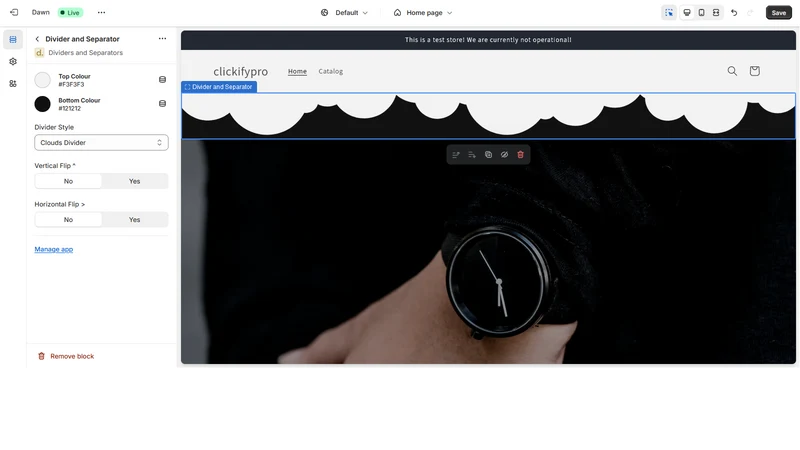Screen dimensions: 800x450
Task: Hide block using crossed eye icon
Action: [x=504, y=155]
